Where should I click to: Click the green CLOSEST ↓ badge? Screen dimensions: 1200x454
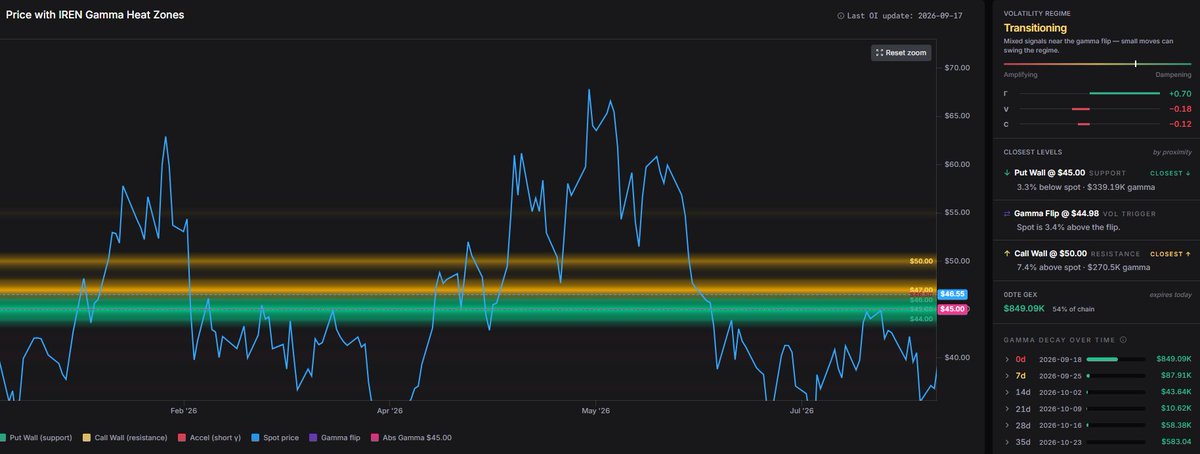pyautogui.click(x=1171, y=173)
